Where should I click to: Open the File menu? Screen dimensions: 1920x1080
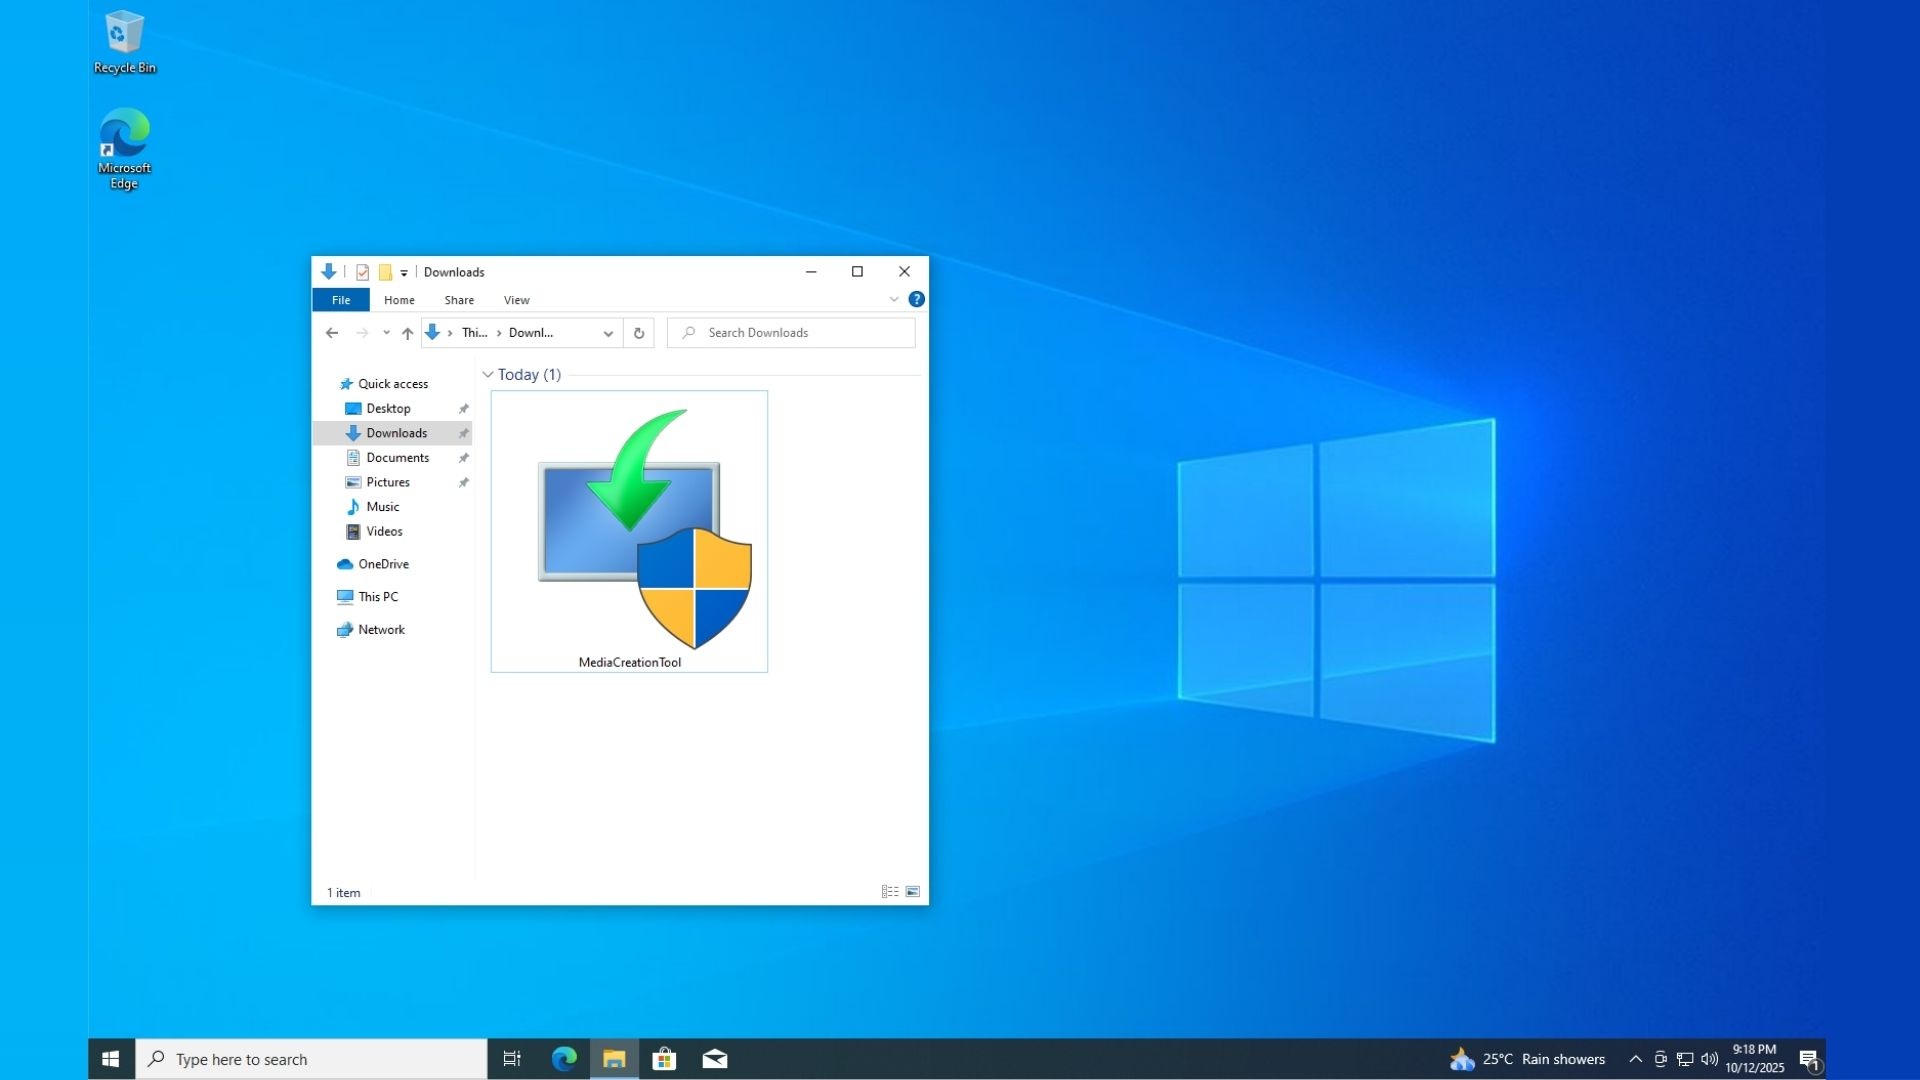(340, 299)
